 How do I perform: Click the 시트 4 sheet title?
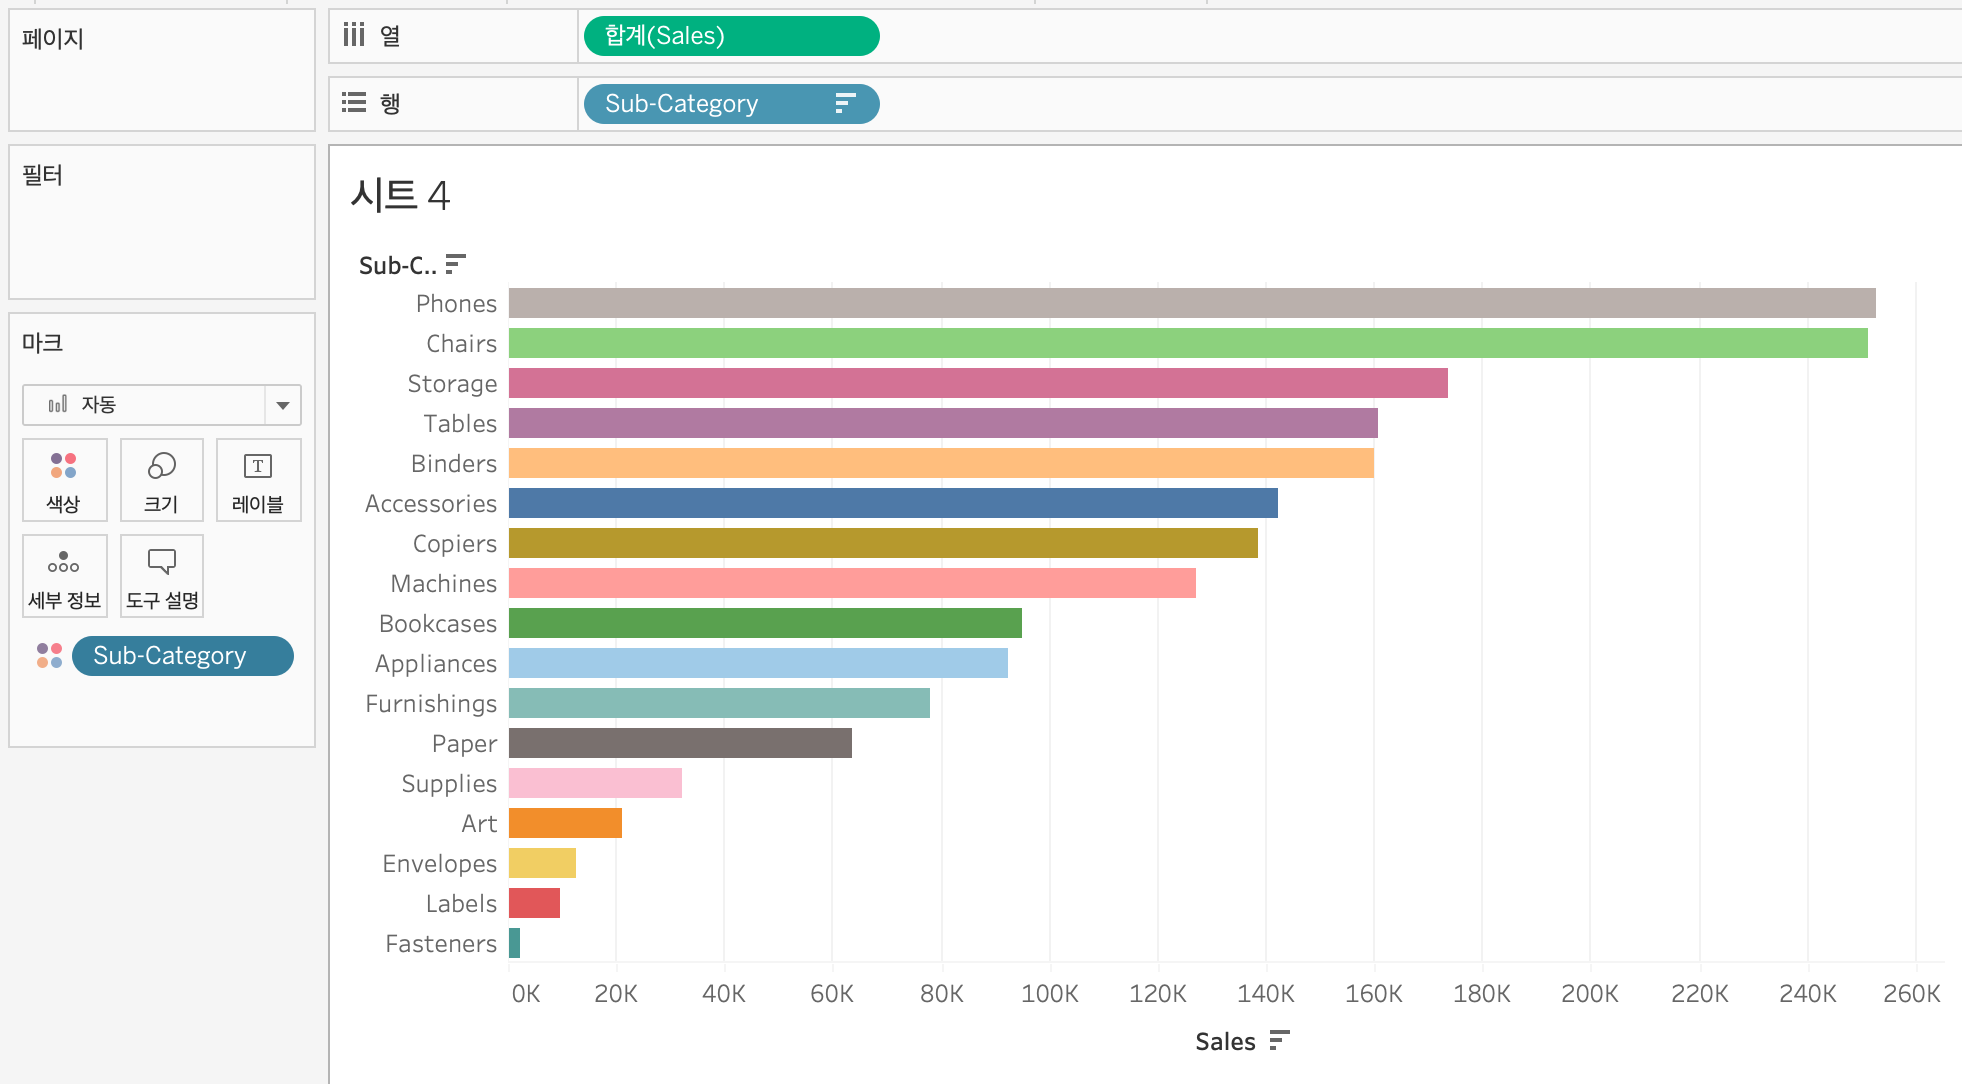pyautogui.click(x=400, y=194)
